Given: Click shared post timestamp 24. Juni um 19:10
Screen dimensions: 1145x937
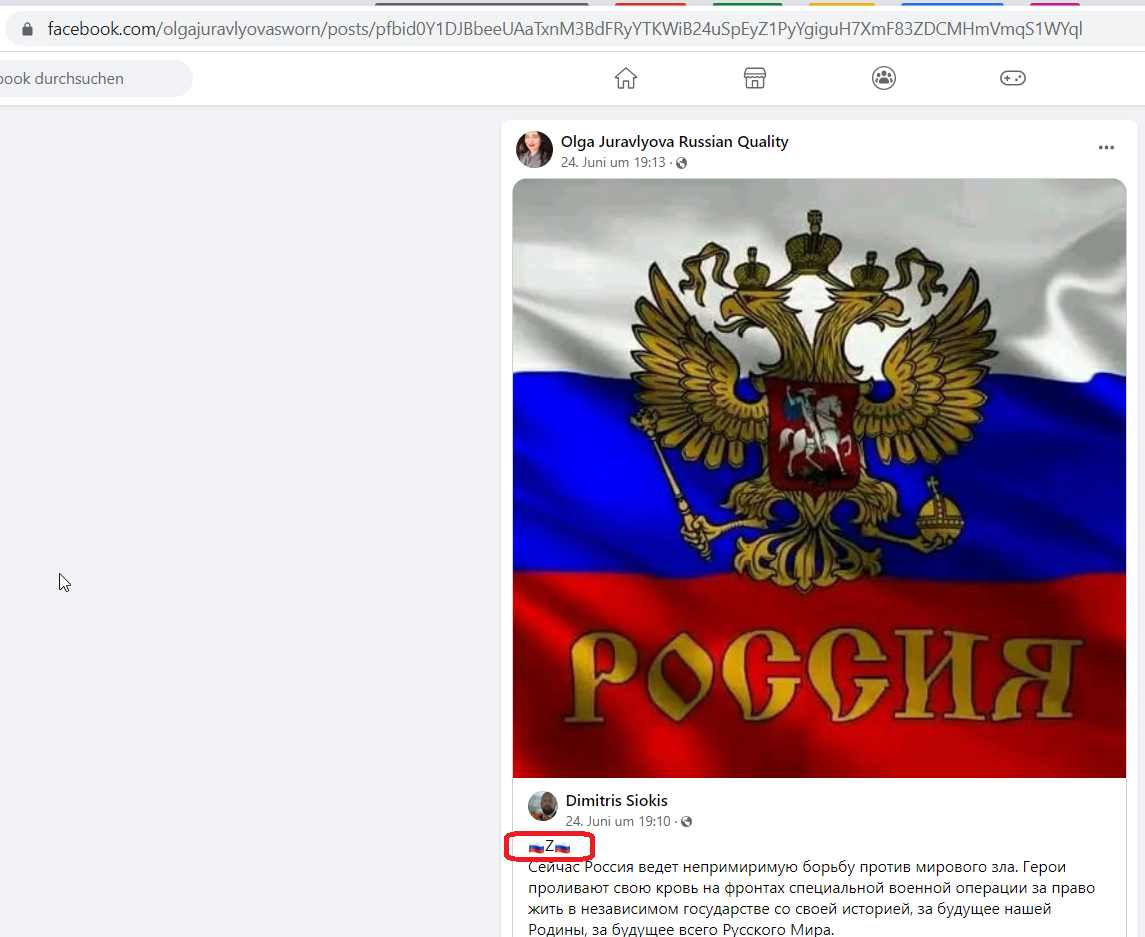Looking at the screenshot, I should pos(618,821).
